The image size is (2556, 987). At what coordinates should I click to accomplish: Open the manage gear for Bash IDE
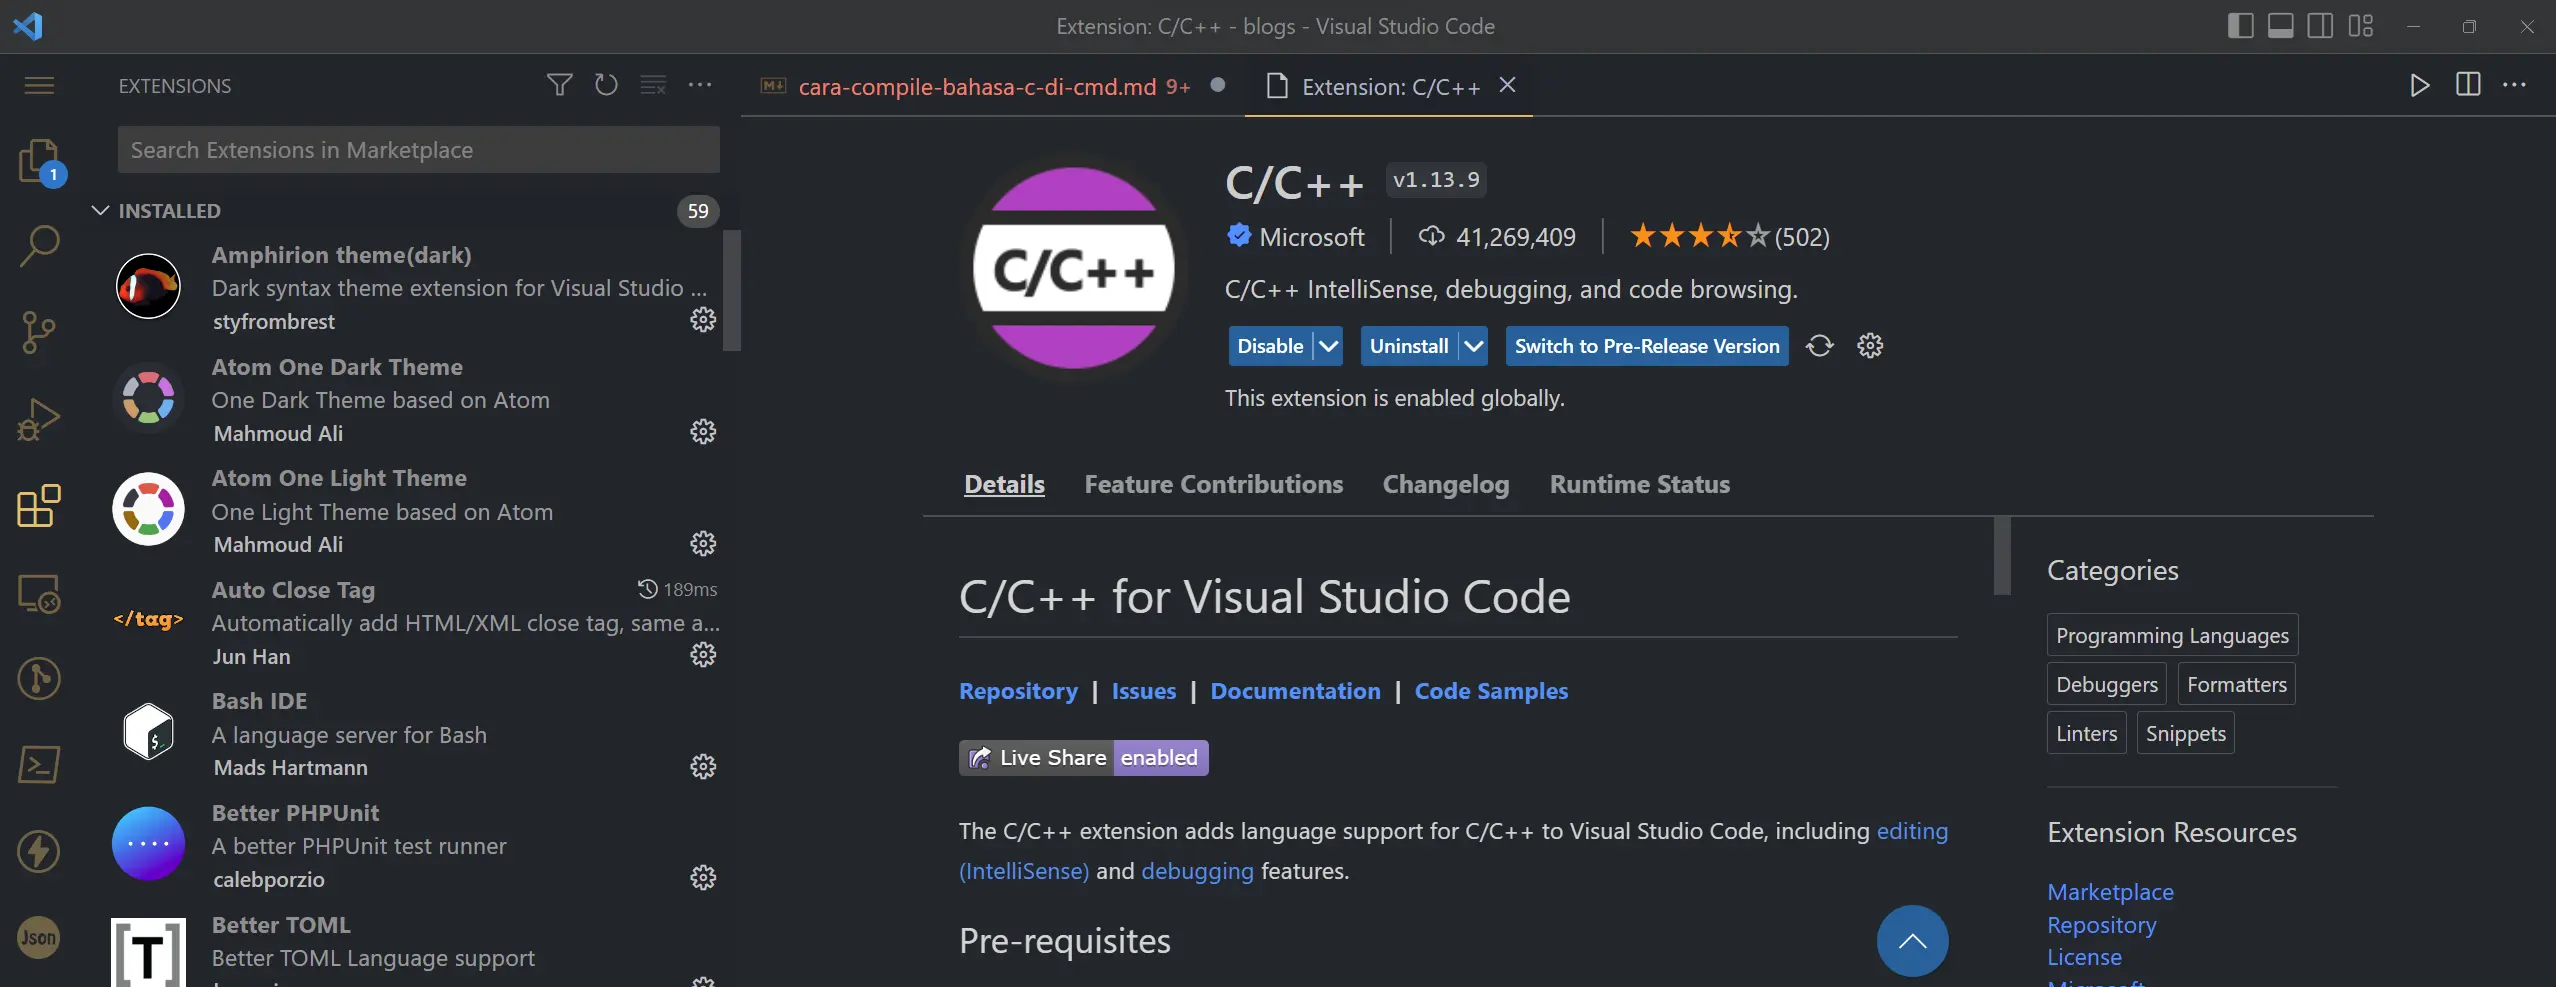[703, 767]
